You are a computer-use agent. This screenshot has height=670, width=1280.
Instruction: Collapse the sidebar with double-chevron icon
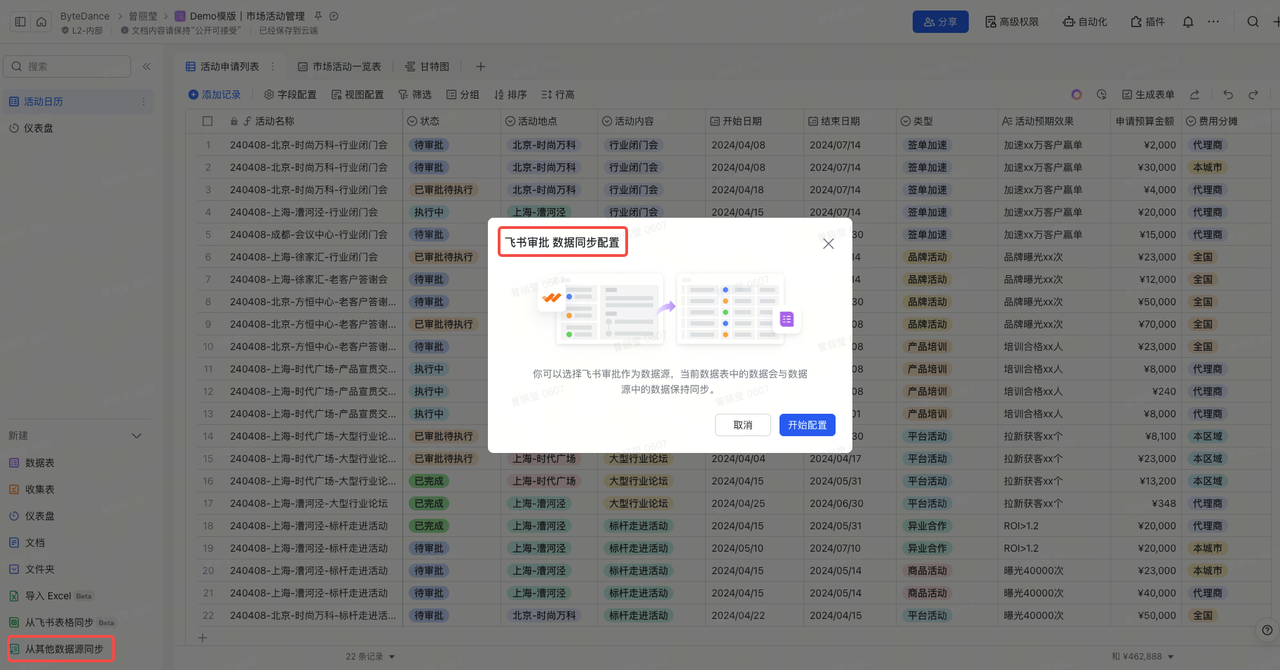point(146,67)
